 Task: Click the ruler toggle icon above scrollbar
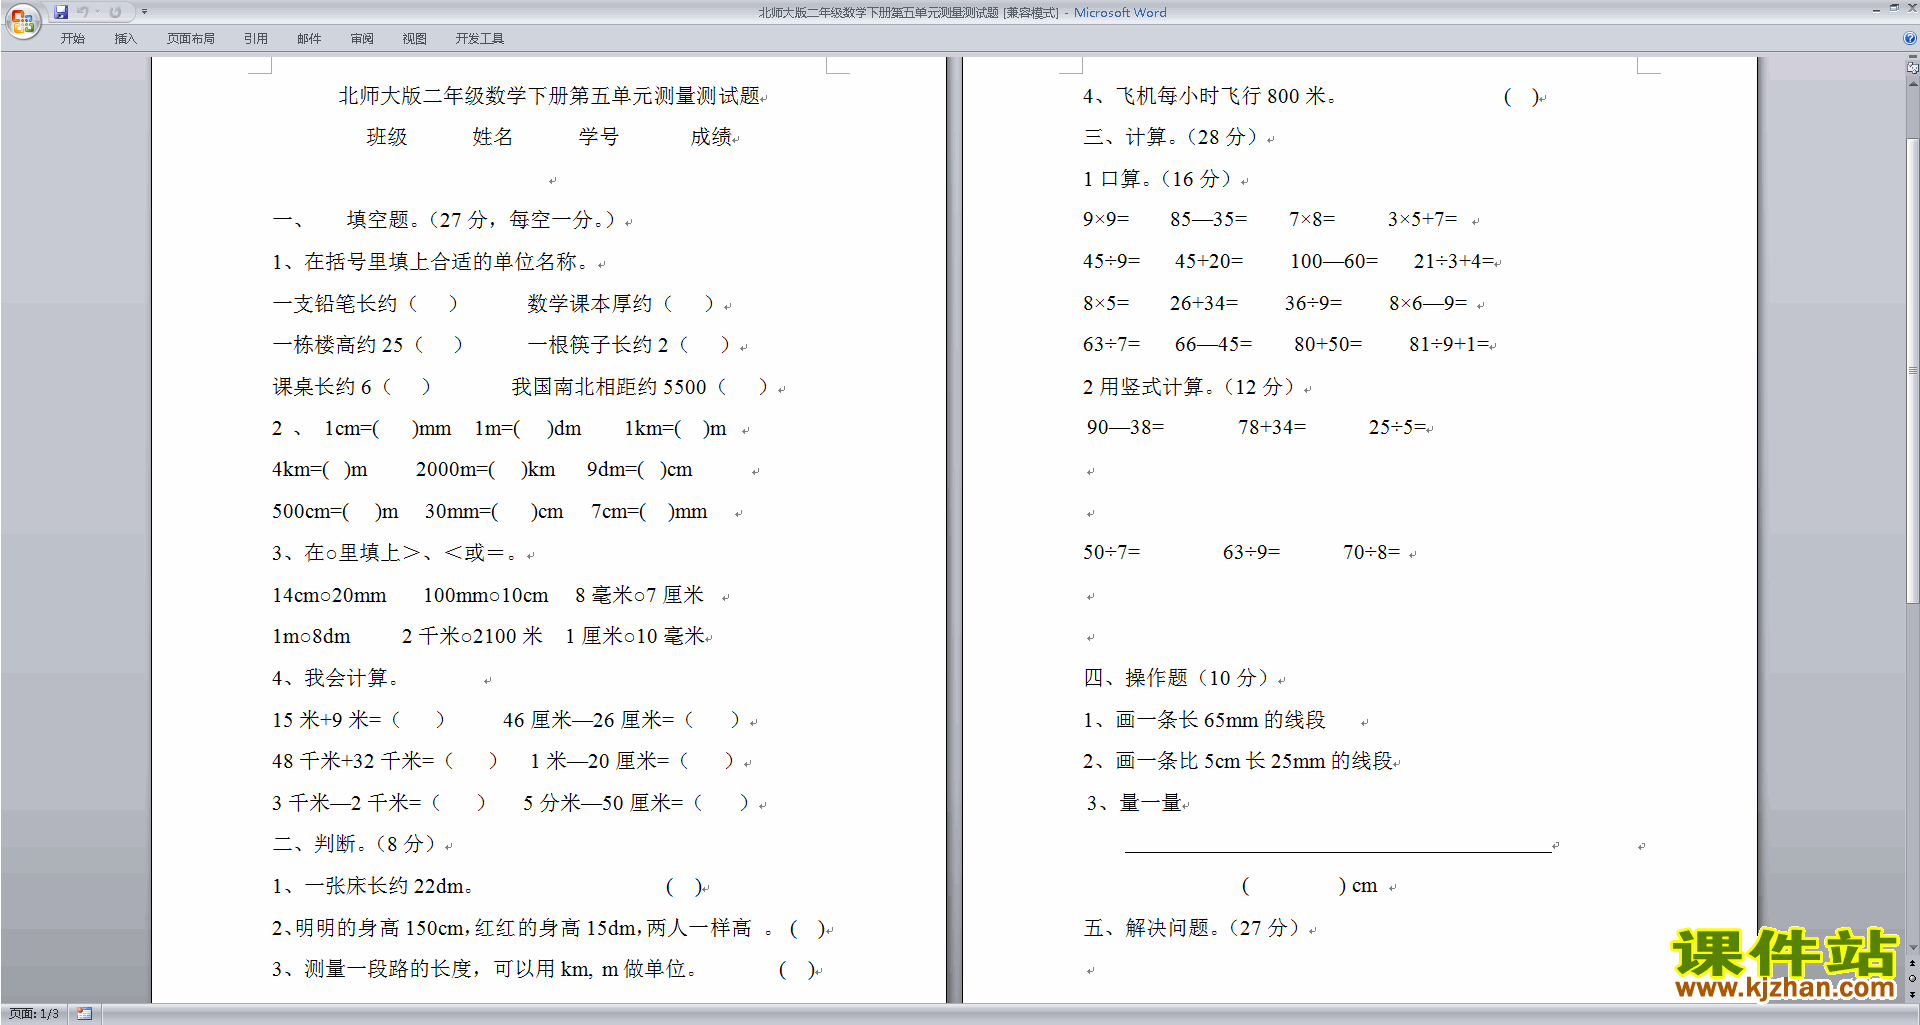1912,68
